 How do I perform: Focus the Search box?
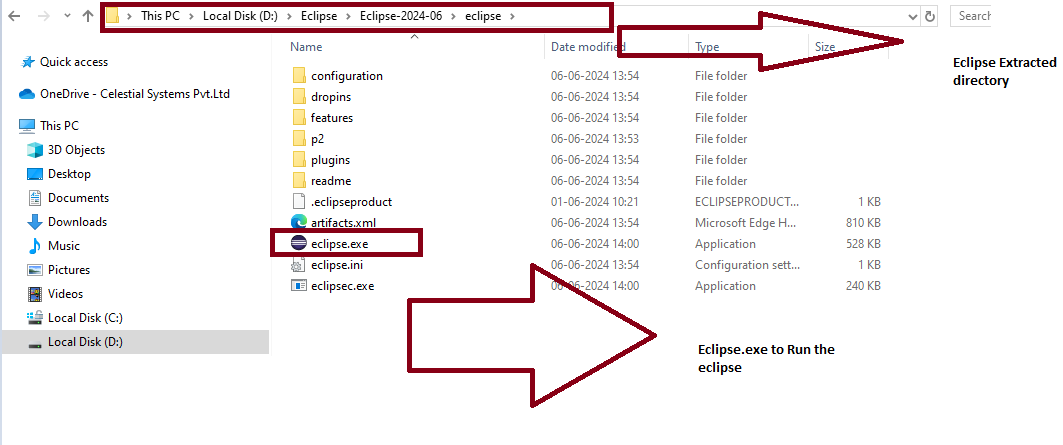970,16
